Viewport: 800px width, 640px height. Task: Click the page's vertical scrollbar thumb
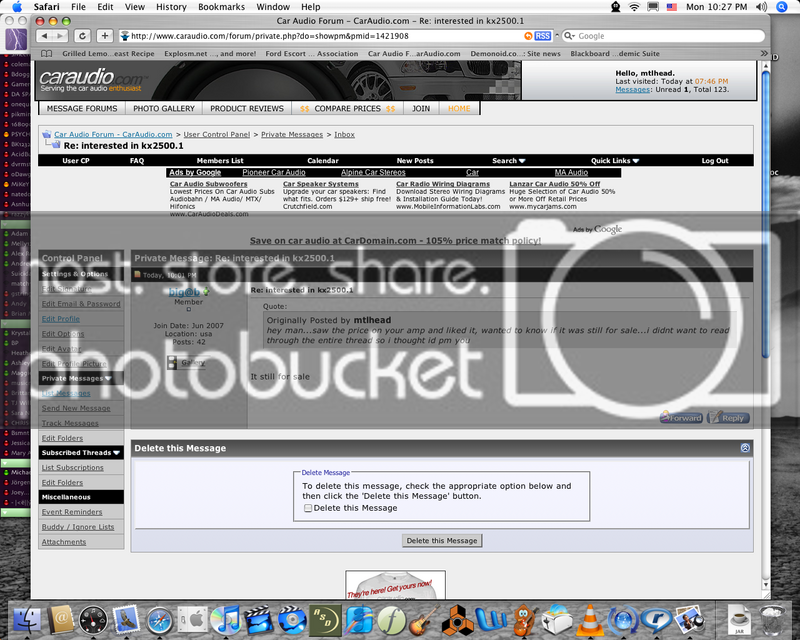click(765, 214)
